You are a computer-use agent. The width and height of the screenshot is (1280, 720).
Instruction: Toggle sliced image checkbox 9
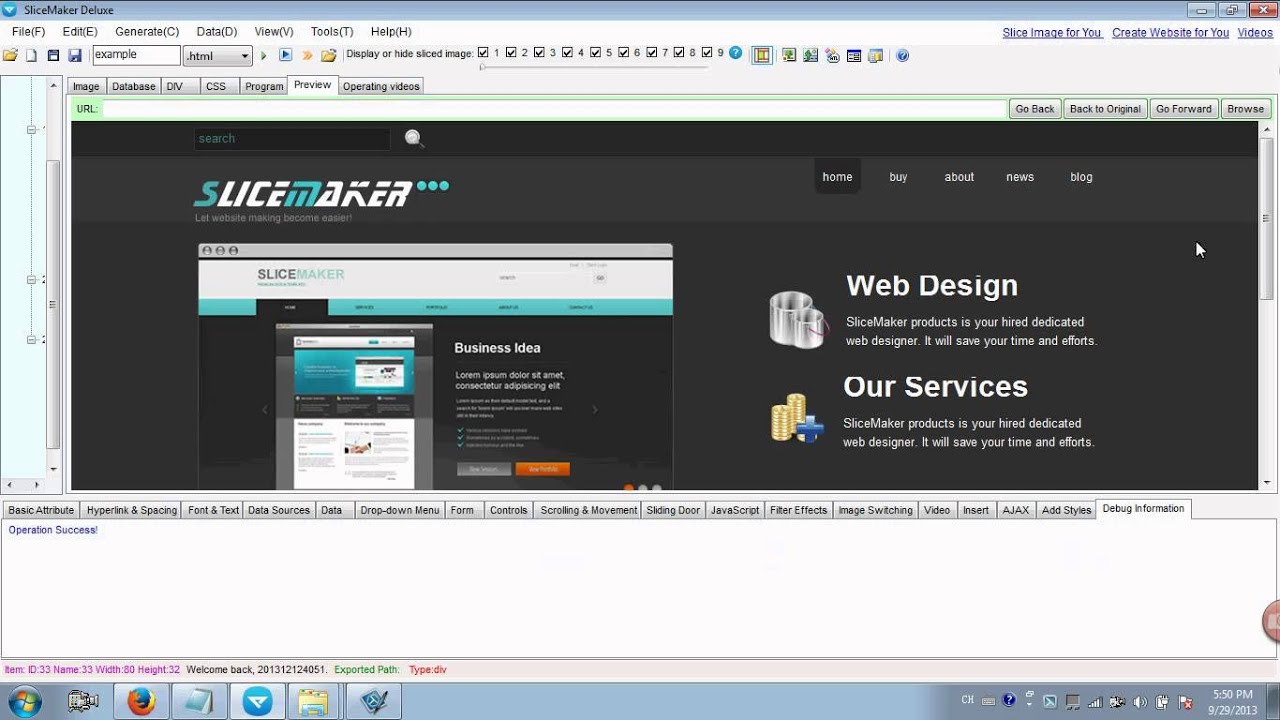(x=707, y=53)
